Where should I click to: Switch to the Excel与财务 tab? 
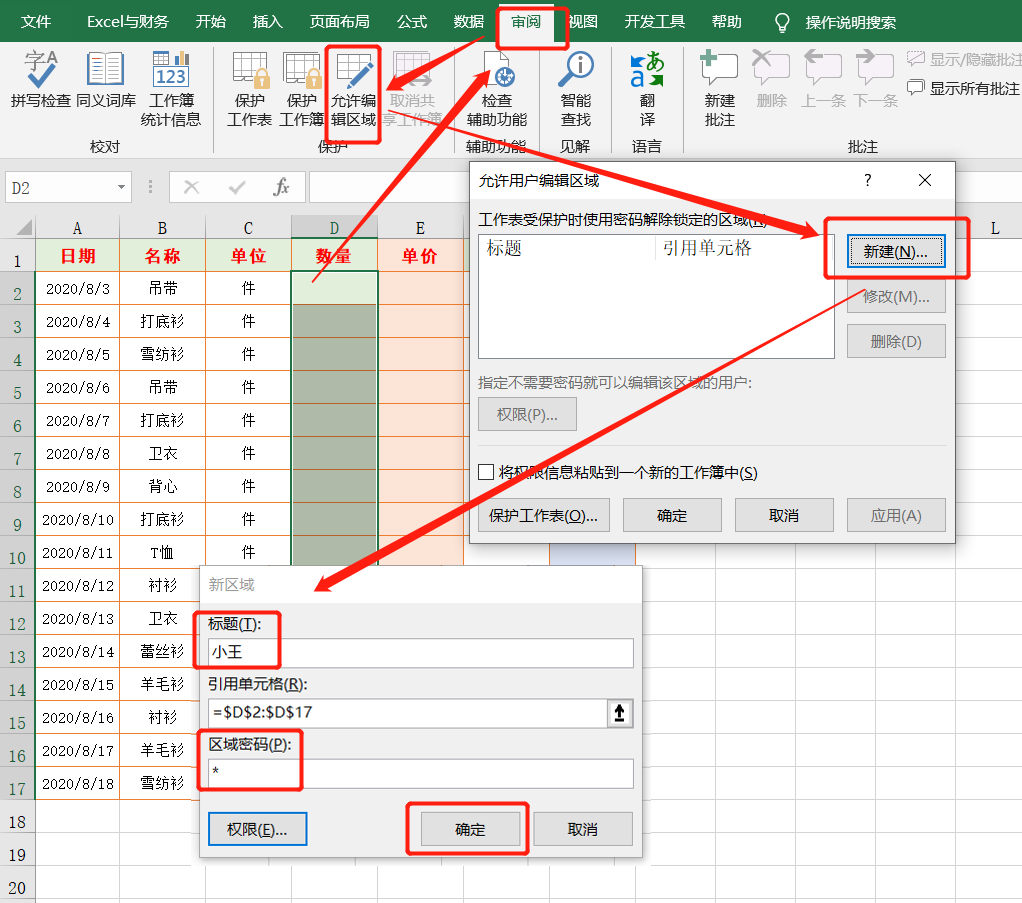click(128, 22)
